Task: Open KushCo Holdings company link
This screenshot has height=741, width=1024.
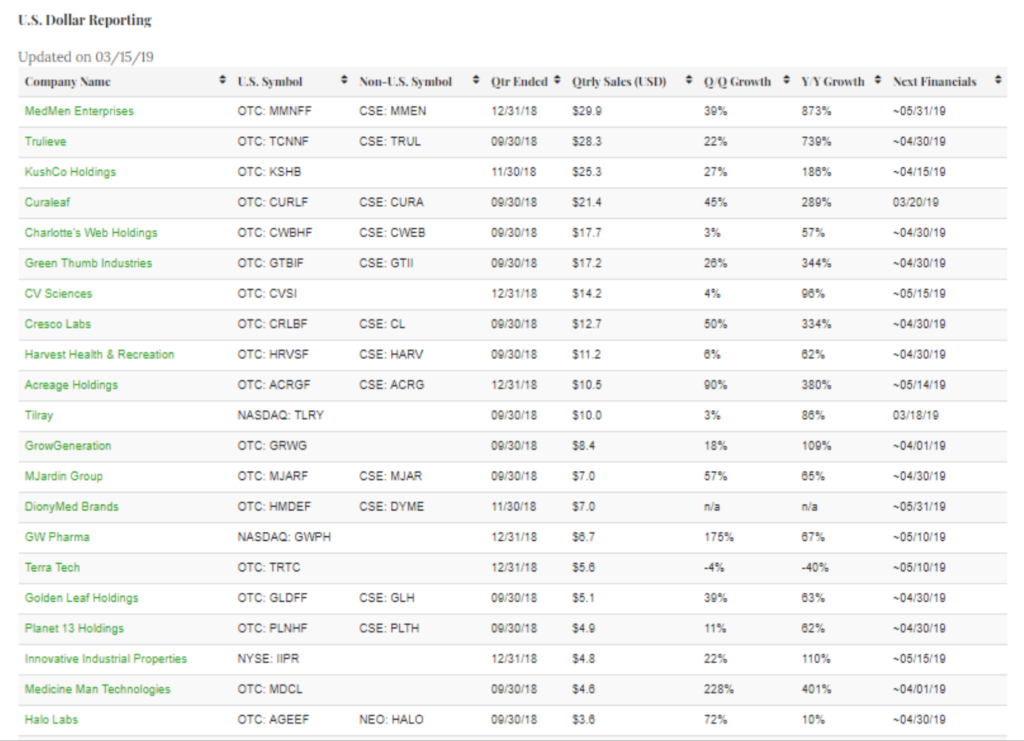Action: pyautogui.click(x=70, y=172)
